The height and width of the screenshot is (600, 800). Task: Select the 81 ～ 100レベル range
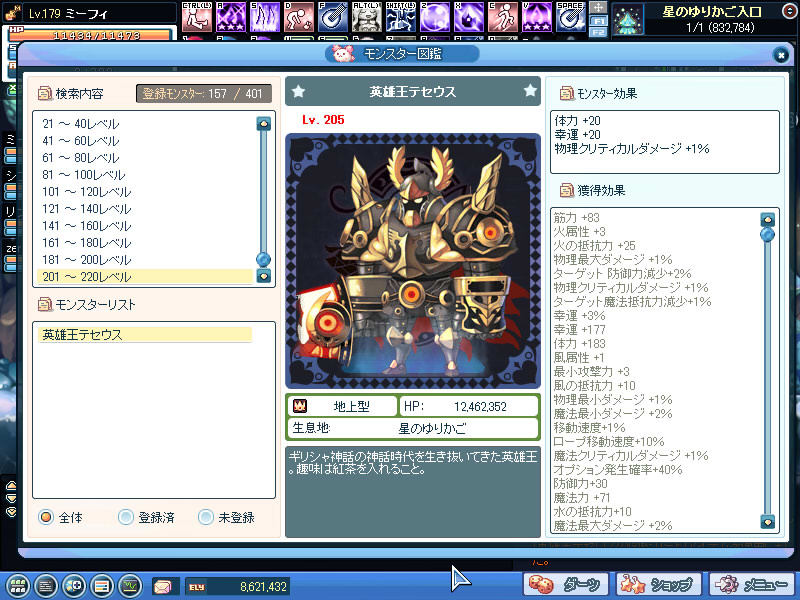click(145, 175)
